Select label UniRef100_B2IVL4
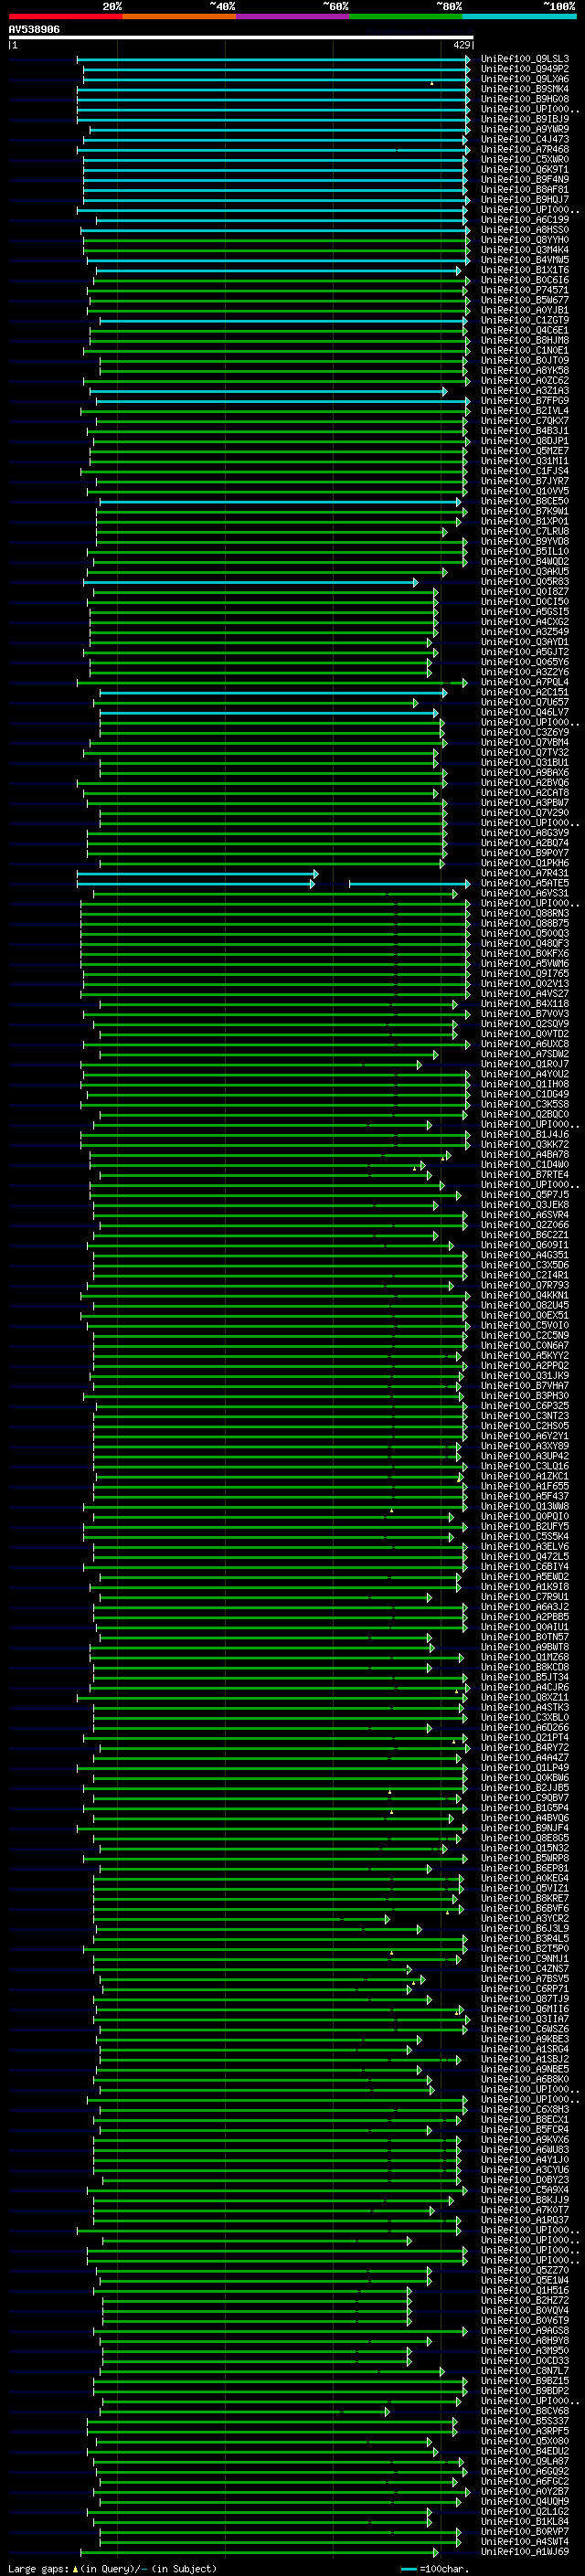Screen dimensions: 585x2576 point(525,411)
